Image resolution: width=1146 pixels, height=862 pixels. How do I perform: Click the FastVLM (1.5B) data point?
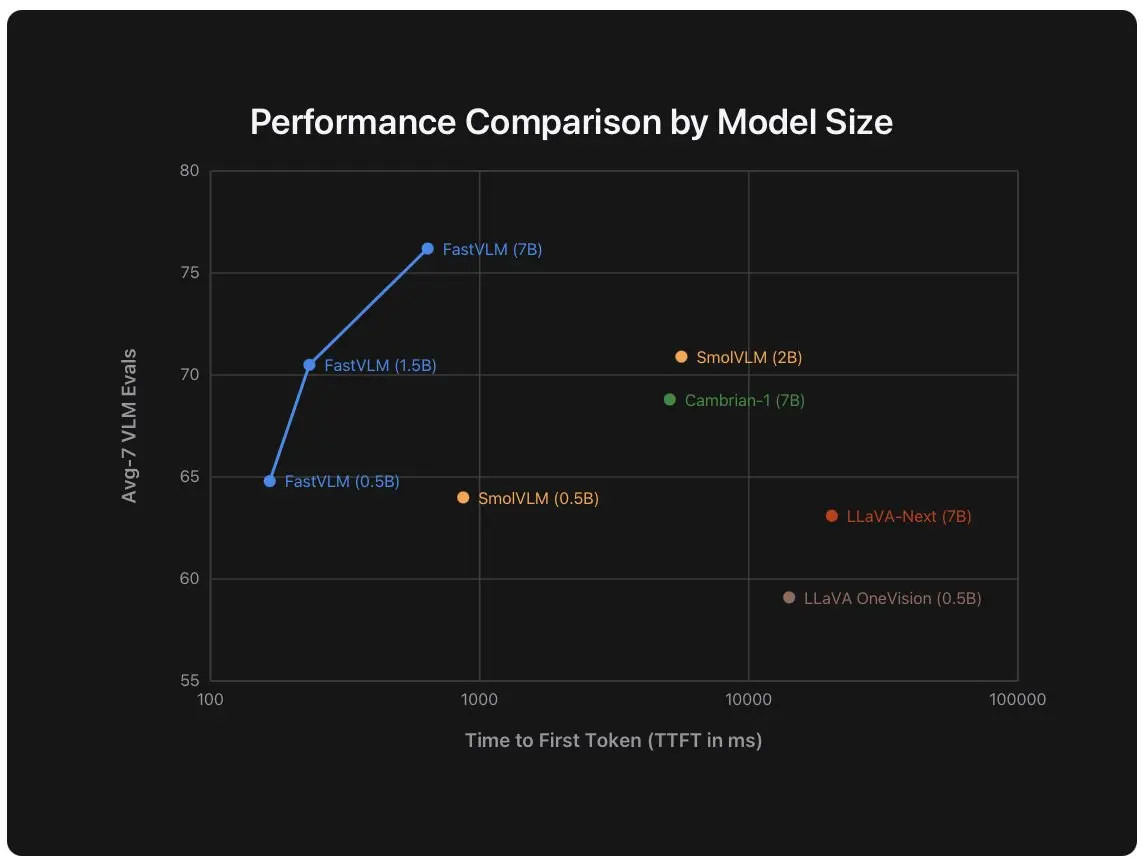309,365
